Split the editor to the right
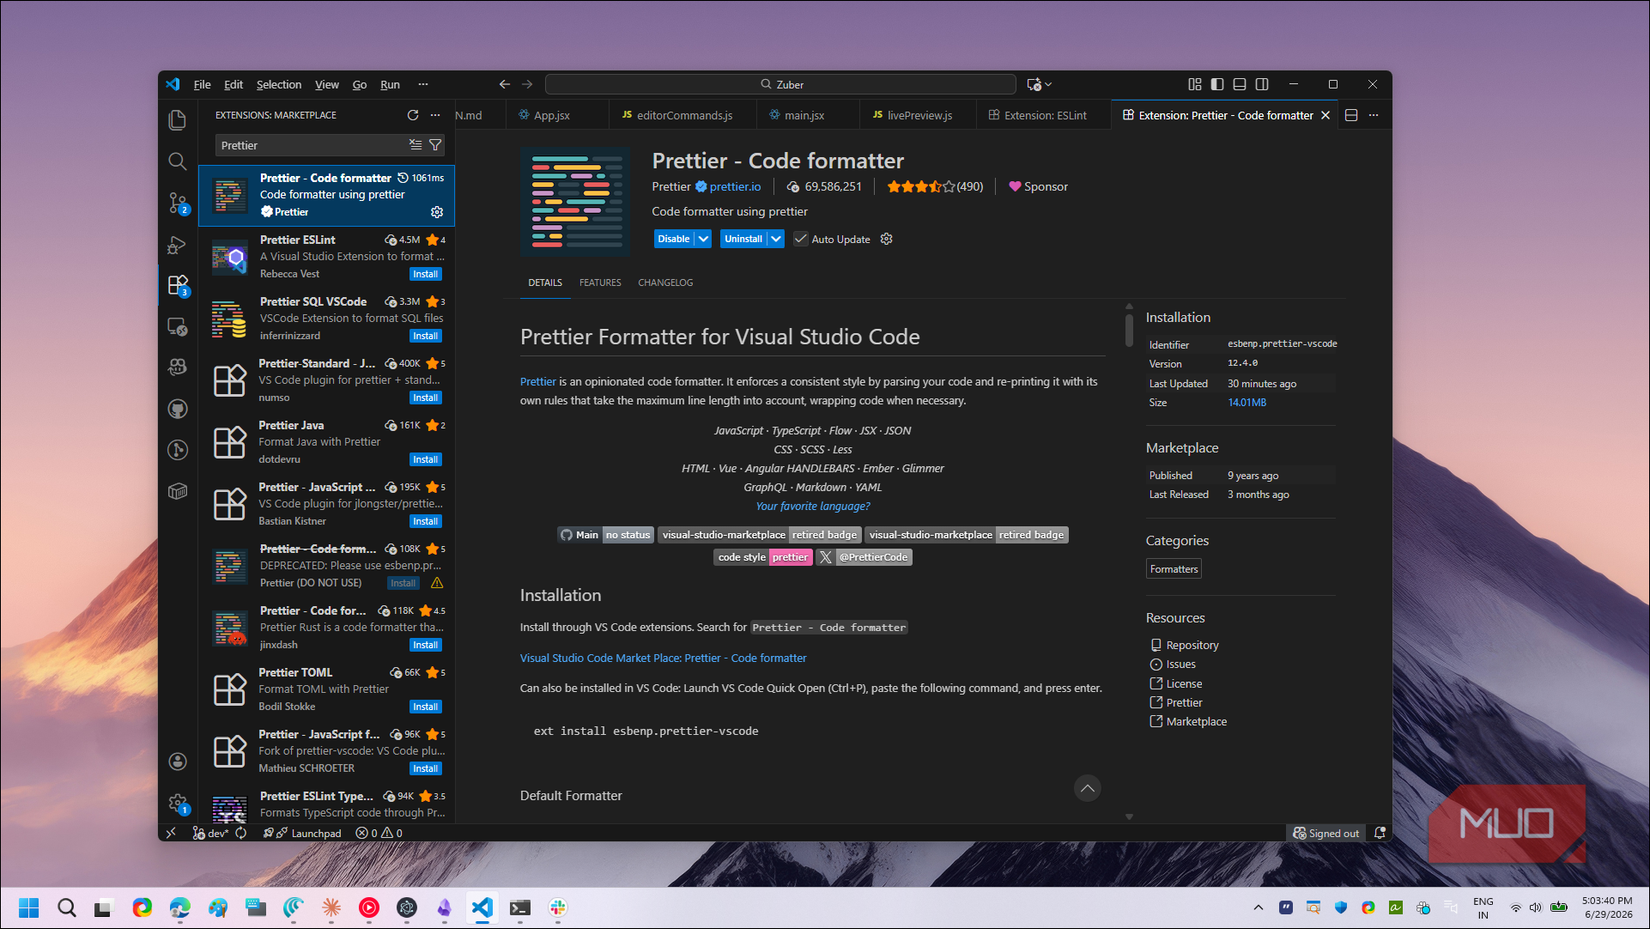 [x=1351, y=115]
